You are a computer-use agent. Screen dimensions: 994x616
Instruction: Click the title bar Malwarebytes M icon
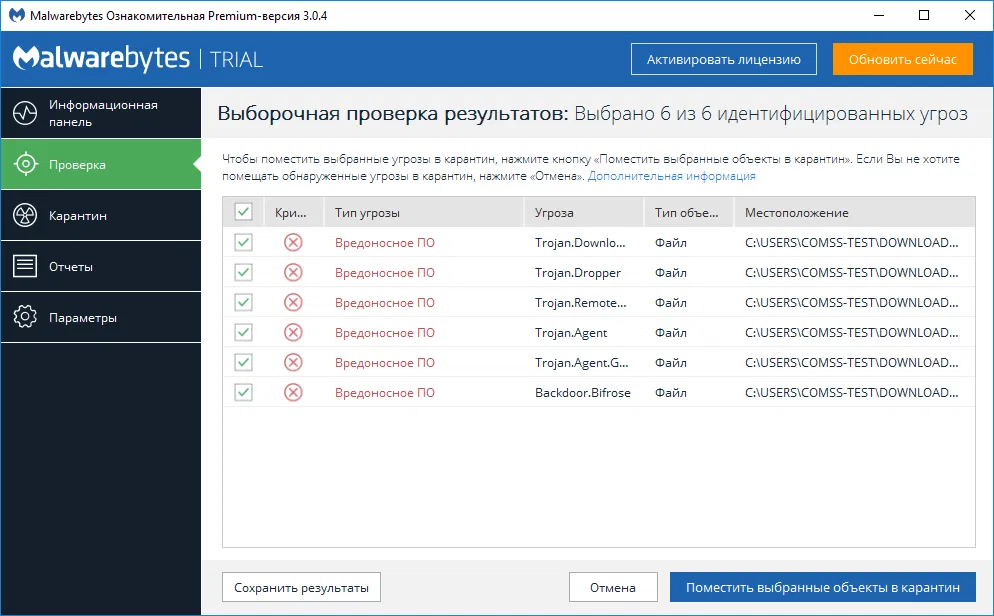[x=14, y=15]
